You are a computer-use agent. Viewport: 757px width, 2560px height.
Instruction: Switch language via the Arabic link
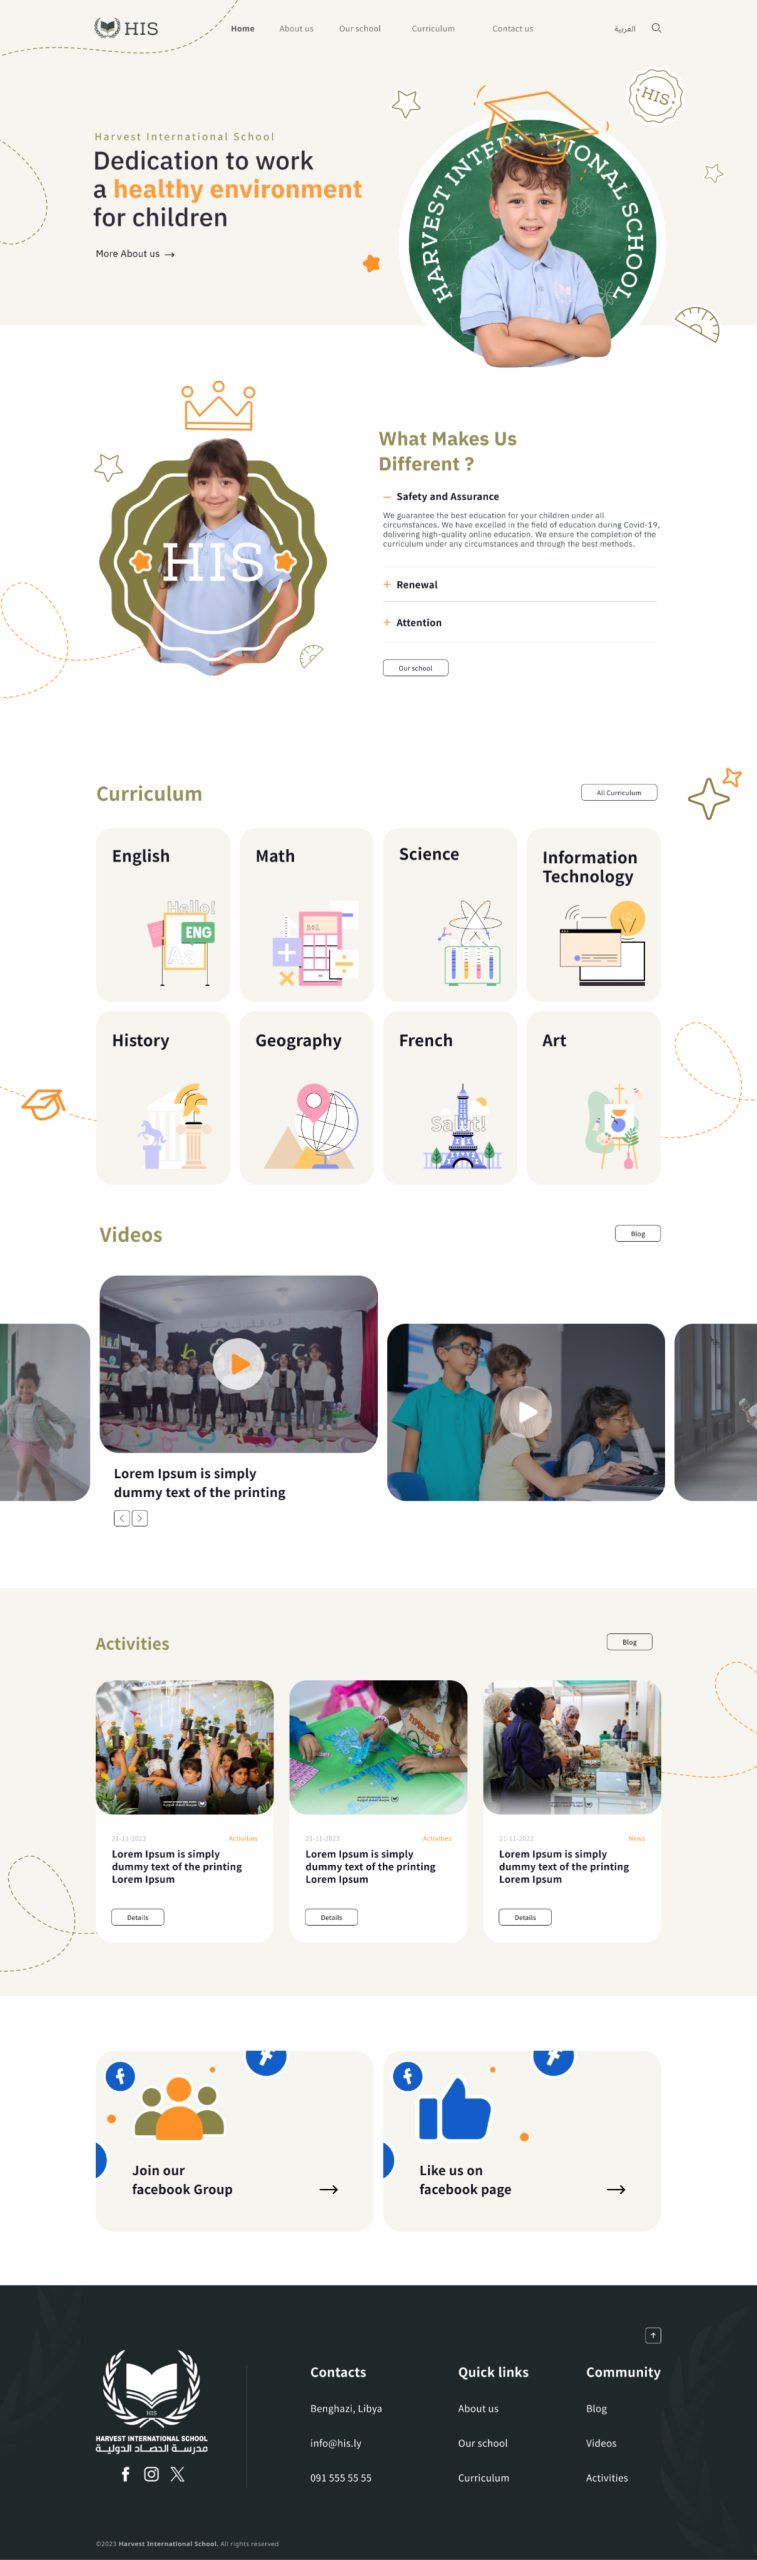[625, 29]
